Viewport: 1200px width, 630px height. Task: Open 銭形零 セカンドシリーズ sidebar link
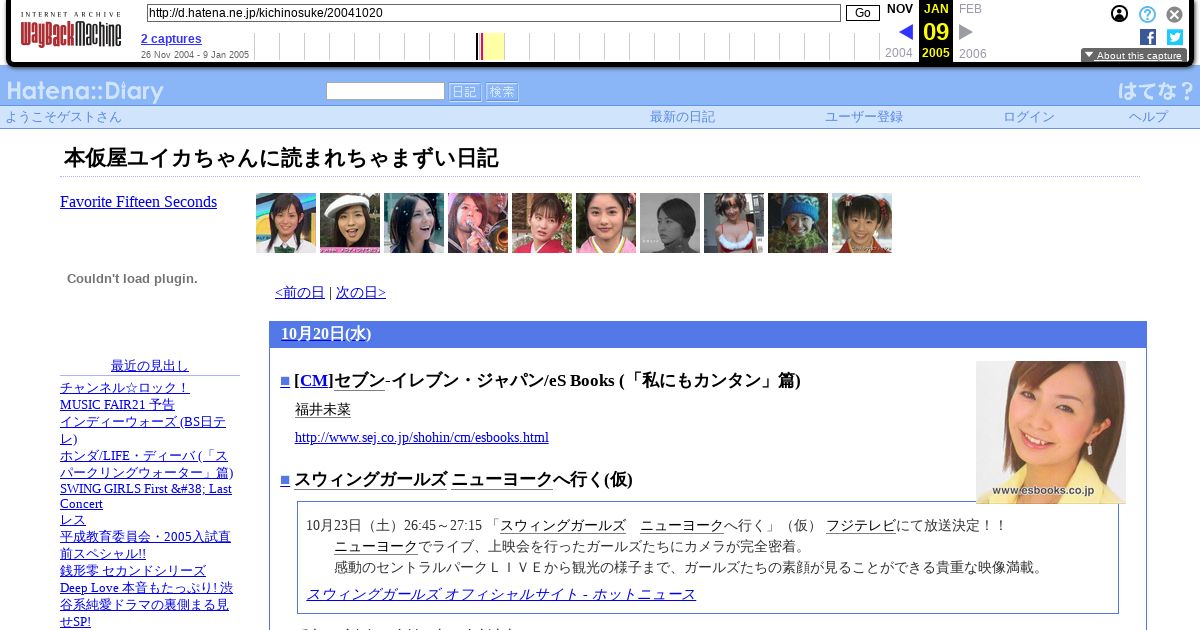point(133,571)
